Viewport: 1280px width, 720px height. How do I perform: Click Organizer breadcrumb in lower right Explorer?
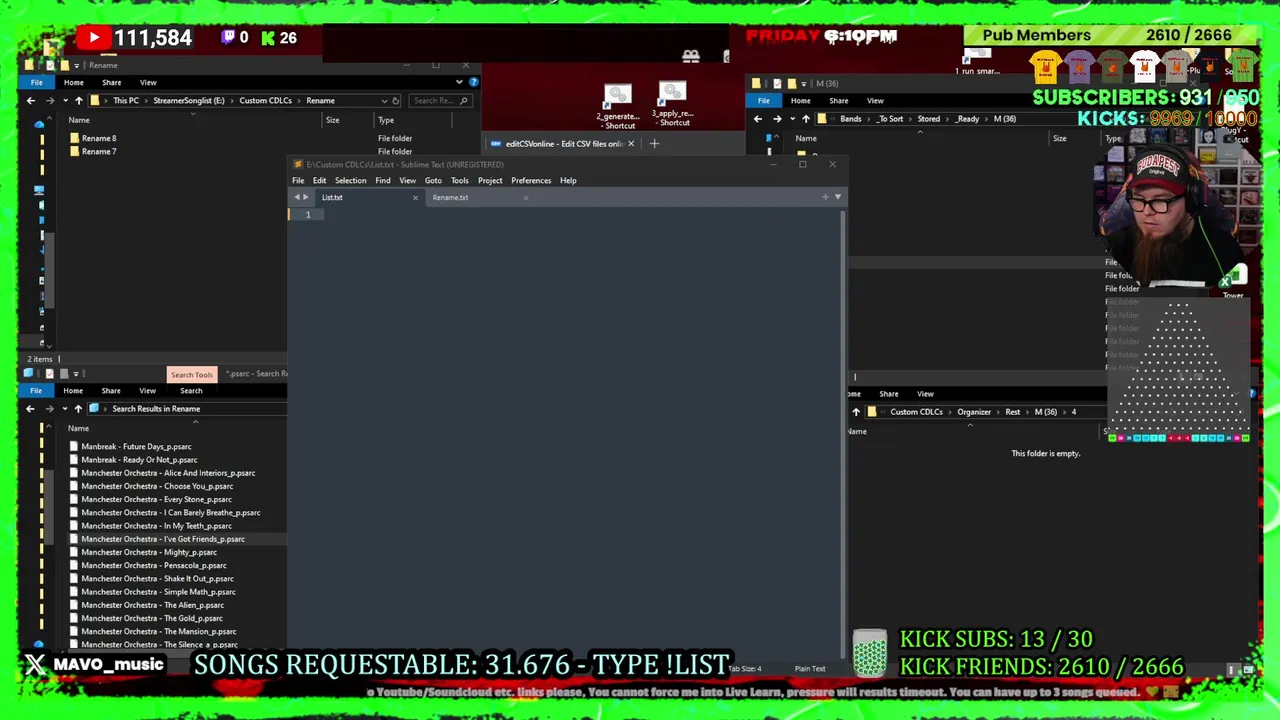[x=974, y=412]
